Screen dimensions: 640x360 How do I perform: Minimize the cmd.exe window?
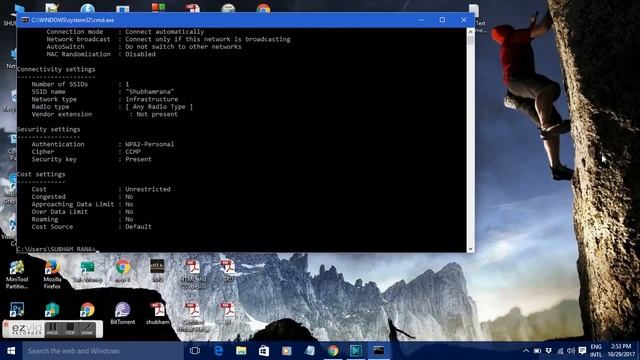point(421,20)
